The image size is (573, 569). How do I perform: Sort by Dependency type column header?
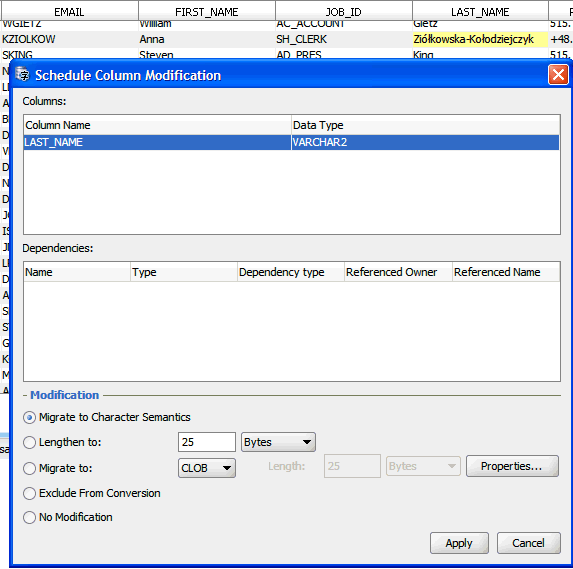291,272
